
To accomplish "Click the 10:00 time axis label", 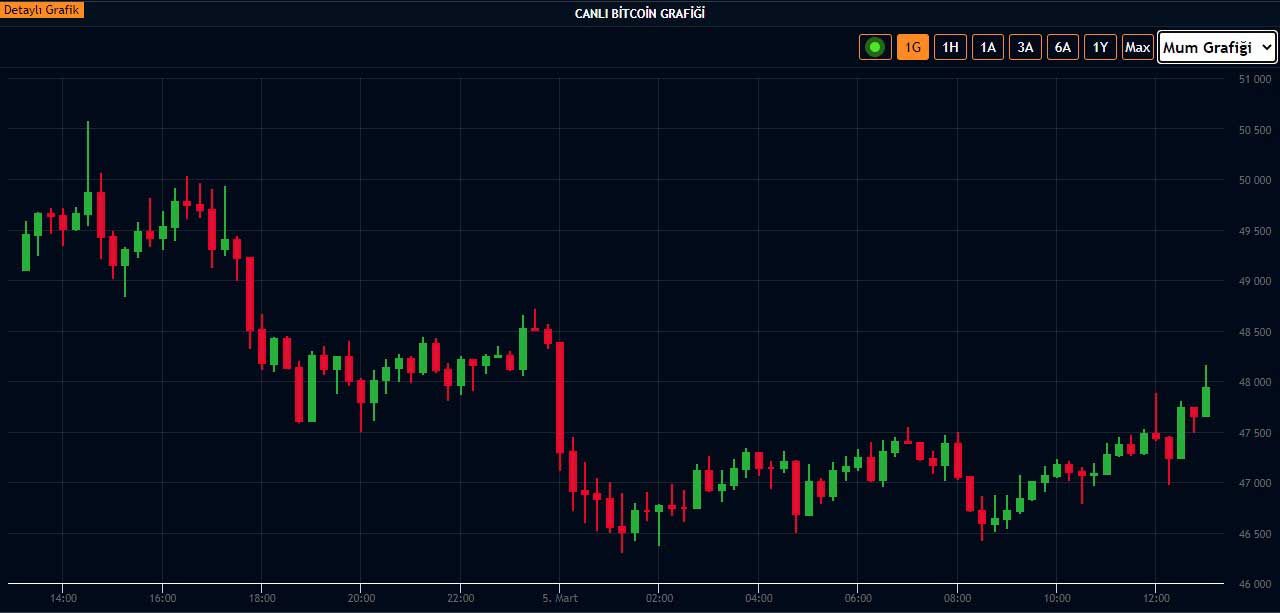I will click(1057, 598).
